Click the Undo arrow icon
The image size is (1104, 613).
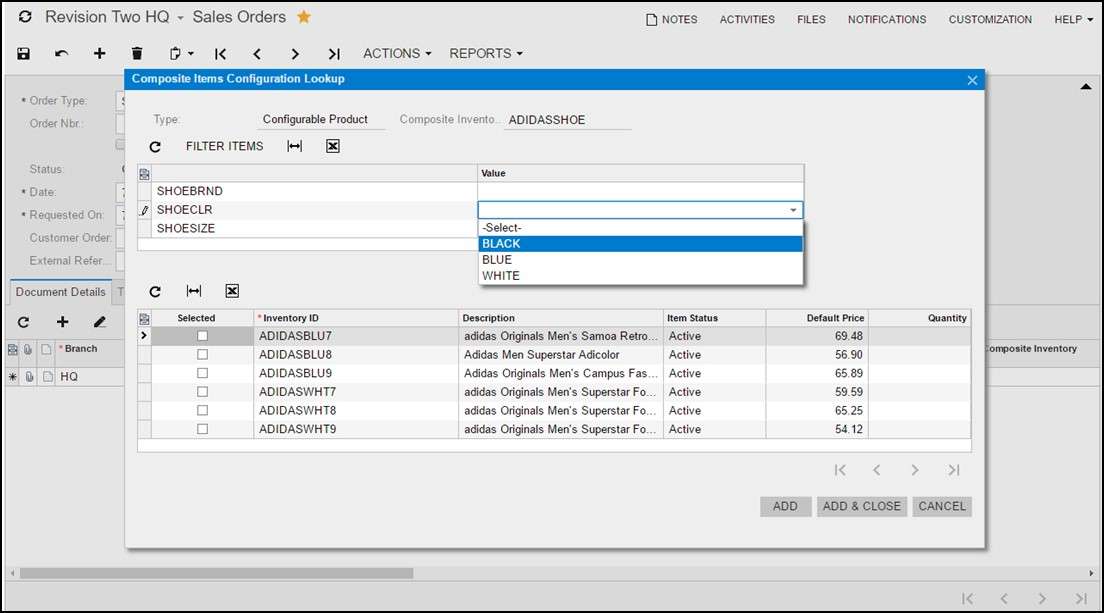(60, 53)
